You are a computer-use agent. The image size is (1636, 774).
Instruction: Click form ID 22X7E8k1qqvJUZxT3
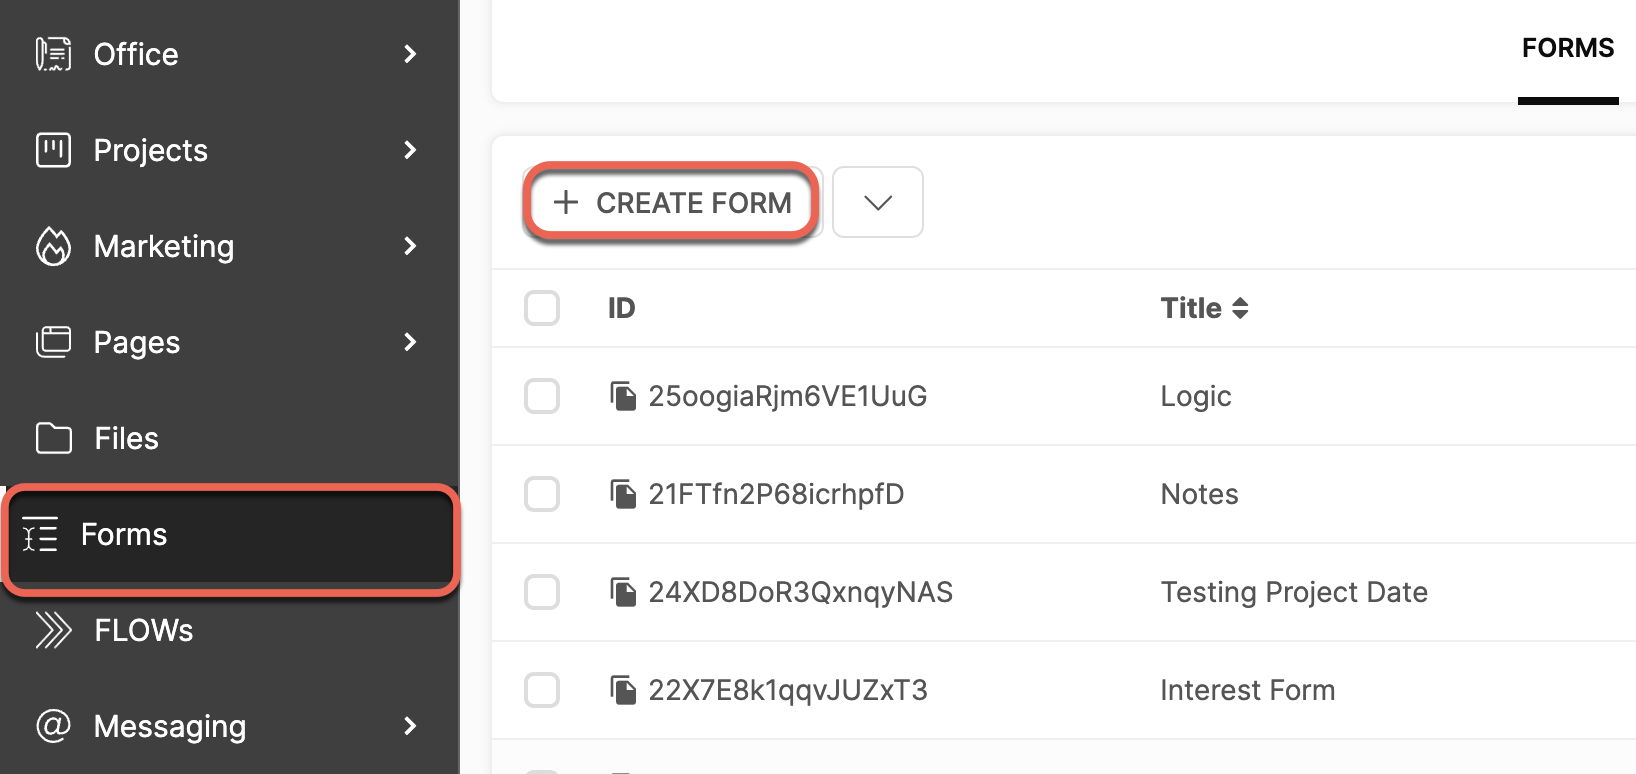coord(788,690)
